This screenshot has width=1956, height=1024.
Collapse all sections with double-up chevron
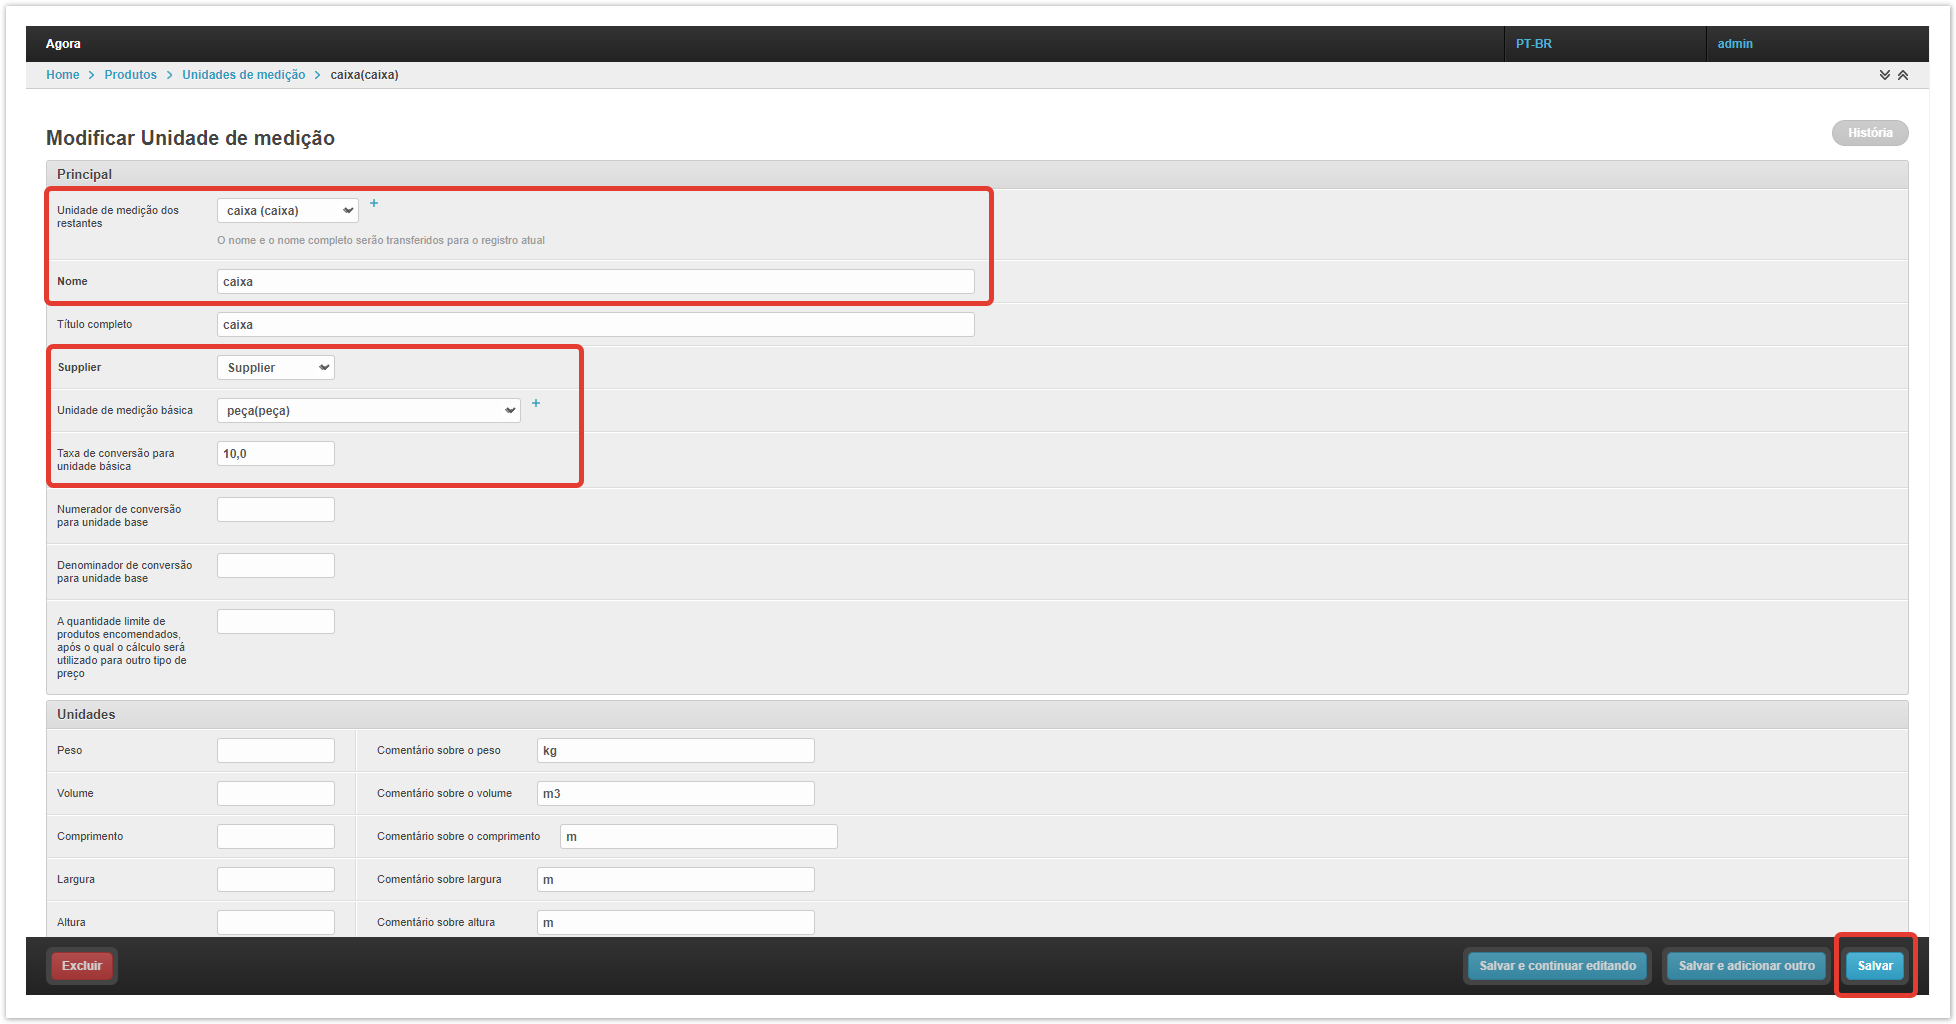(x=1903, y=75)
